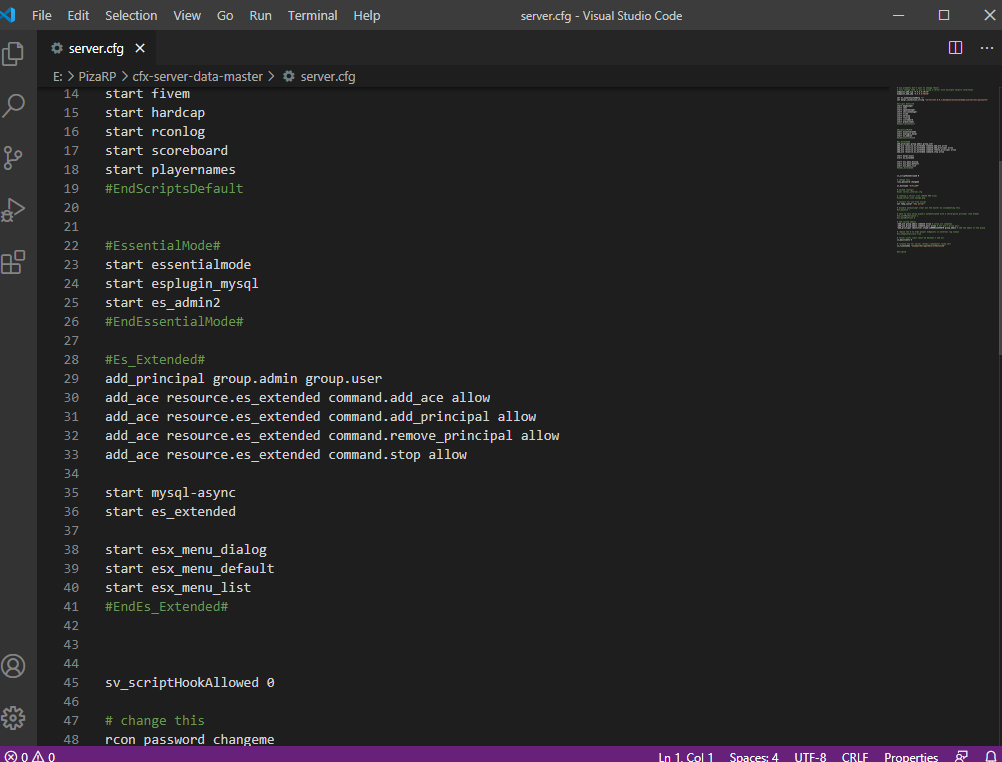
Task: Open Run and Debug view
Action: pos(13,210)
